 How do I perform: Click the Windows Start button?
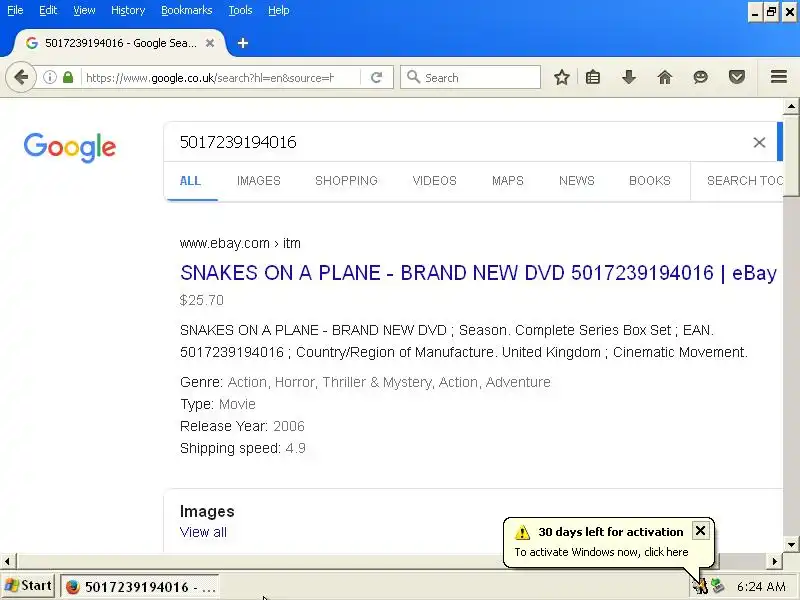click(28, 586)
